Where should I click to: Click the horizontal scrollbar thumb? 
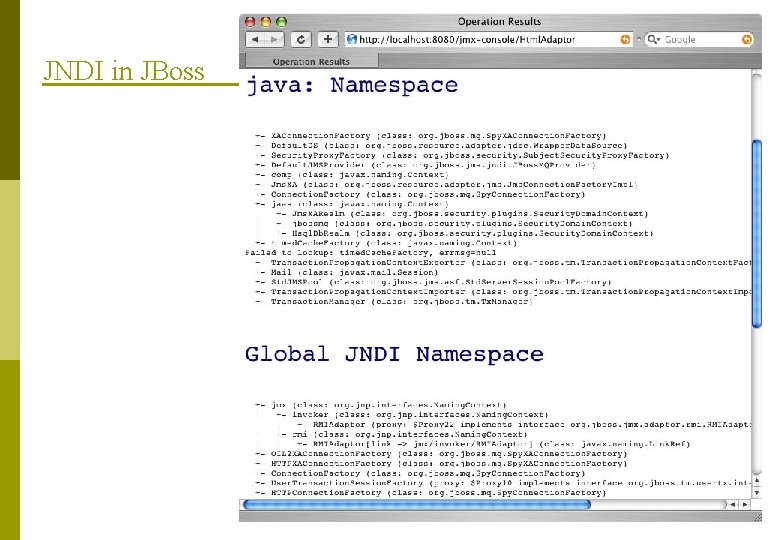[416, 504]
